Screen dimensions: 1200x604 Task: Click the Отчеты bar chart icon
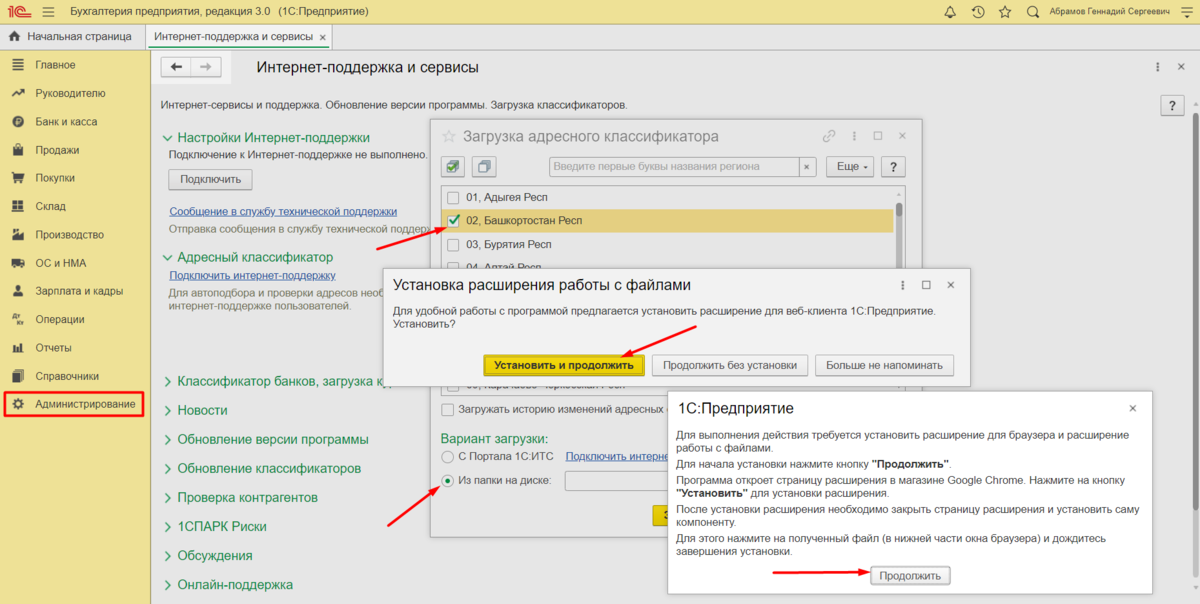tap(17, 348)
